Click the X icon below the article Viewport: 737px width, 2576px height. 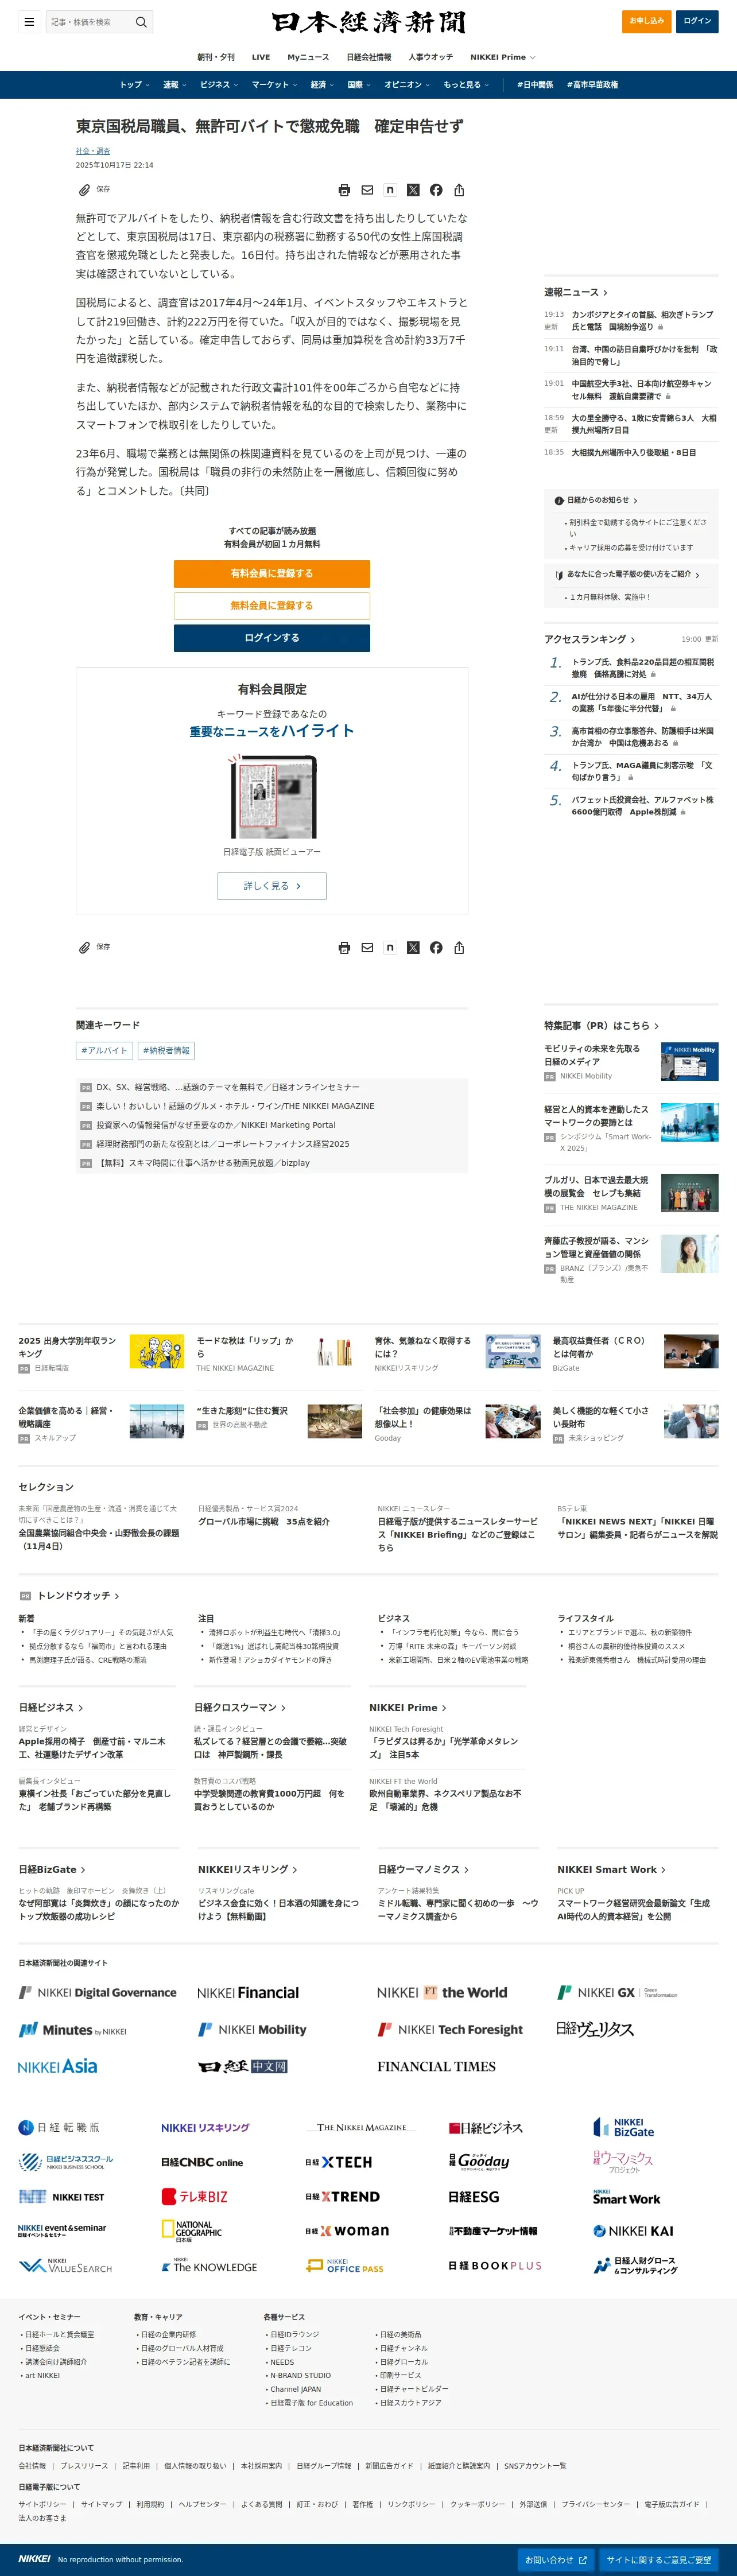(x=413, y=948)
